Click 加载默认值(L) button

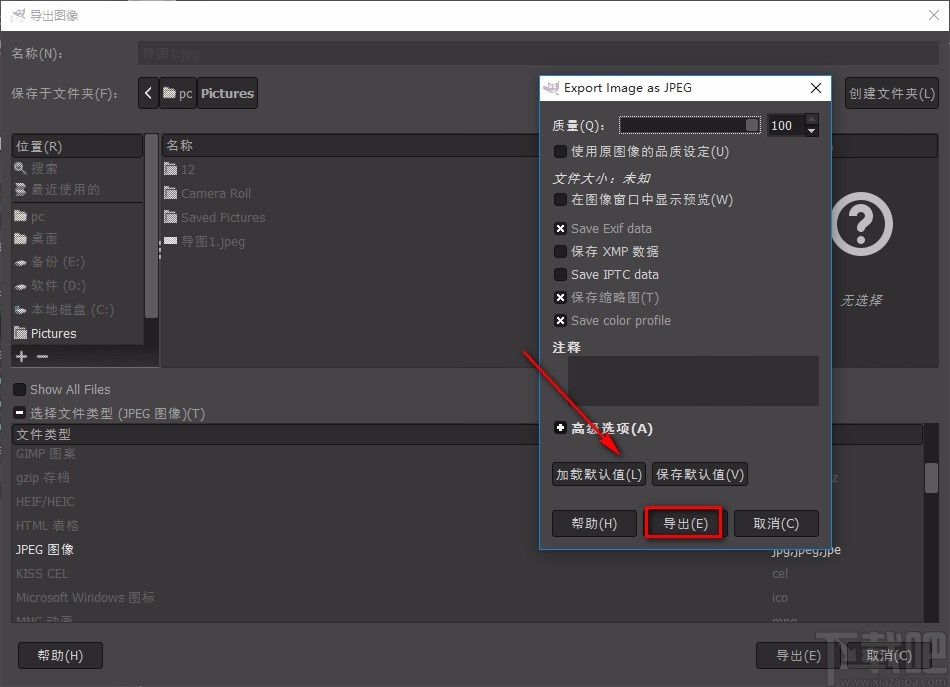[x=599, y=474]
